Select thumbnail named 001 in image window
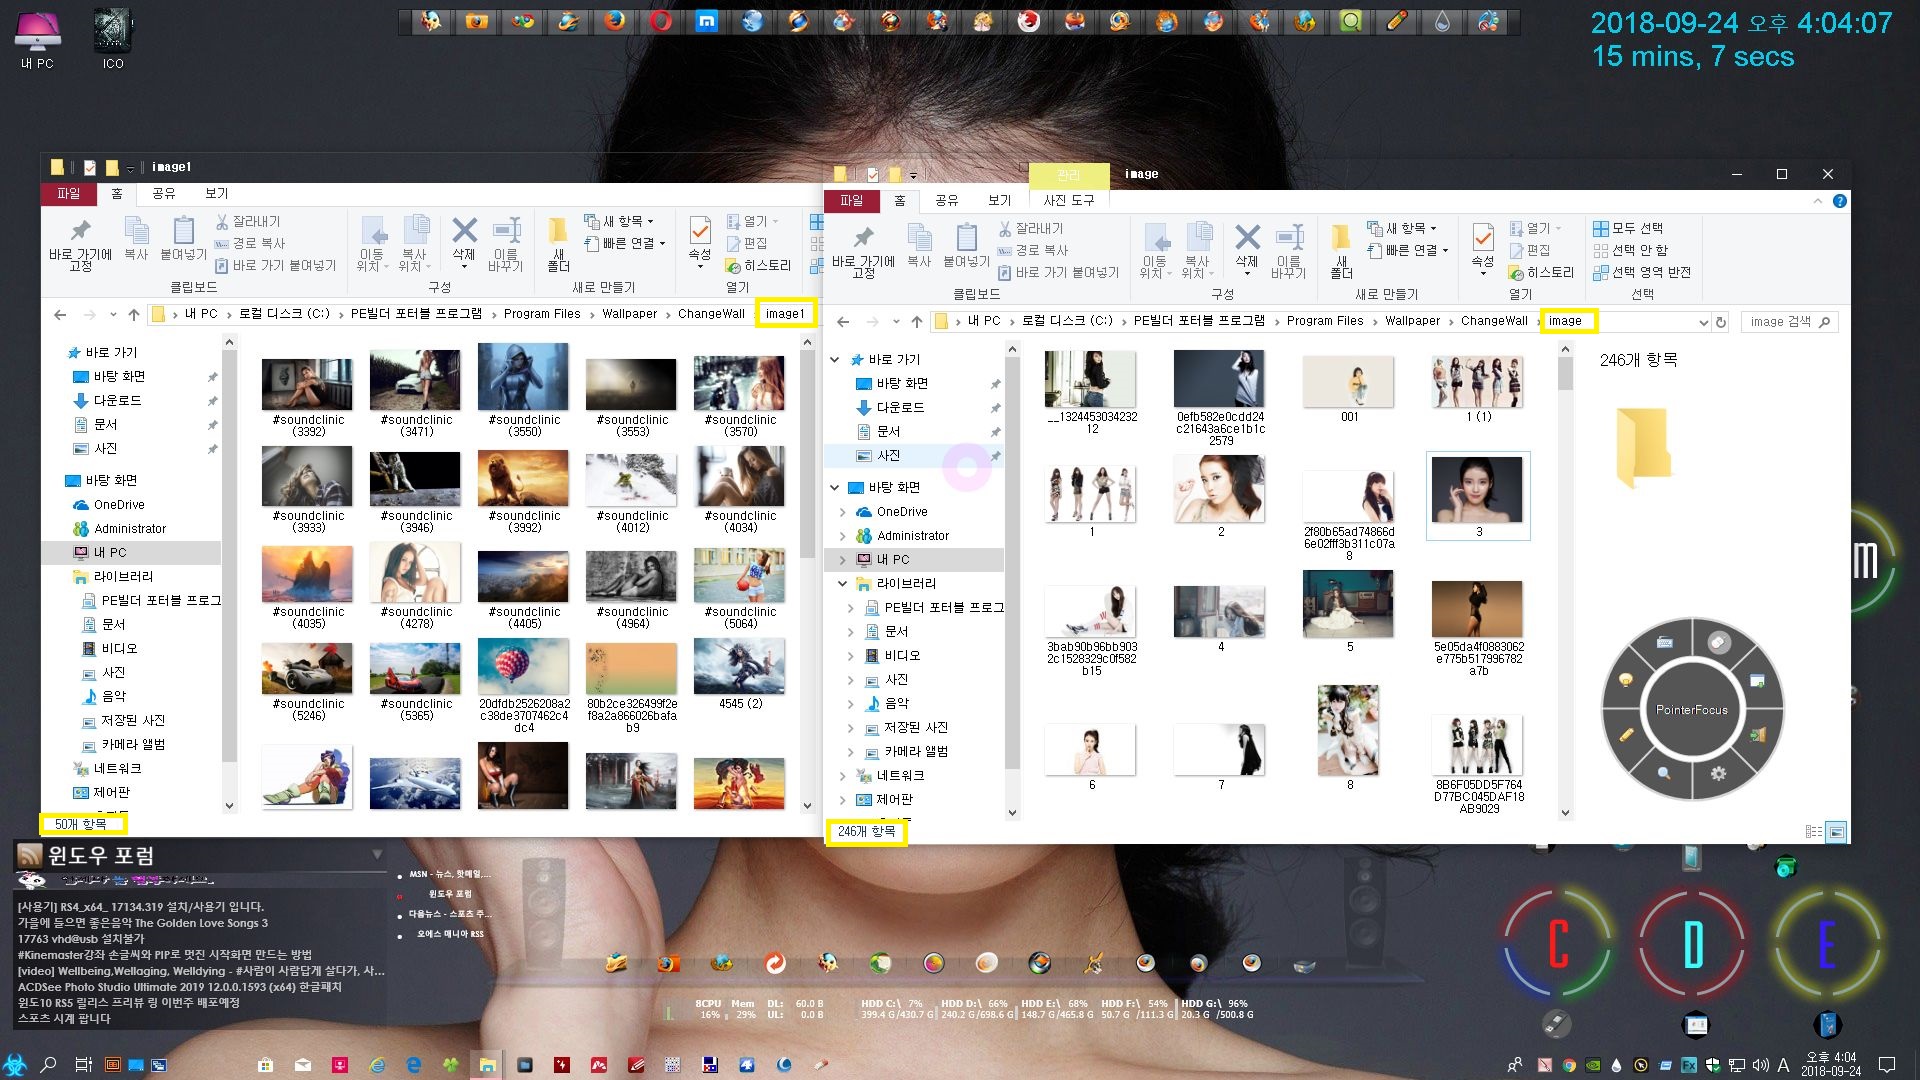 click(1349, 388)
